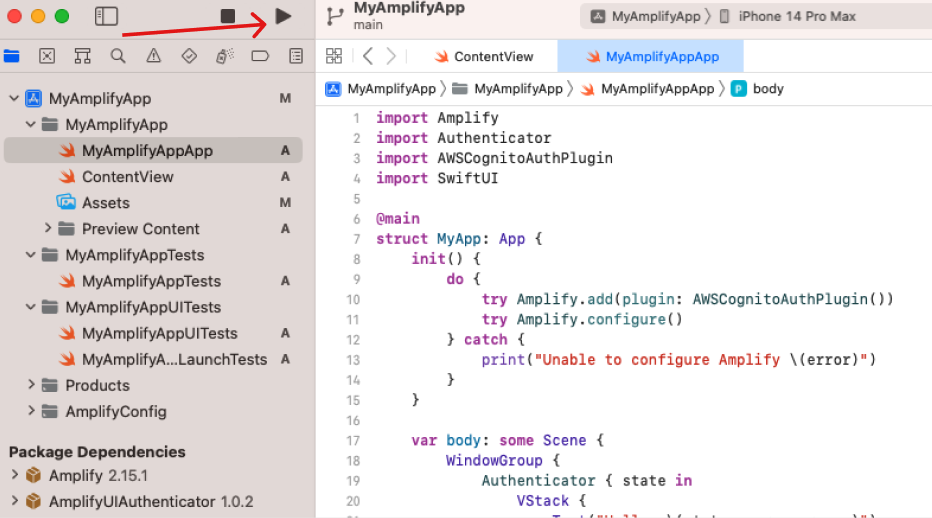This screenshot has height=518, width=932.
Task: Open the Issue navigator warning icon
Action: pos(153,56)
